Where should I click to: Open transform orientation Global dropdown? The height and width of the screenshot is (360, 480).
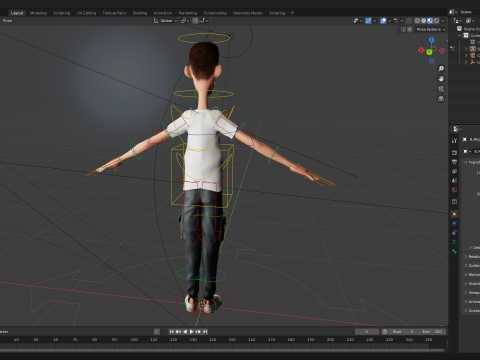tap(166, 21)
